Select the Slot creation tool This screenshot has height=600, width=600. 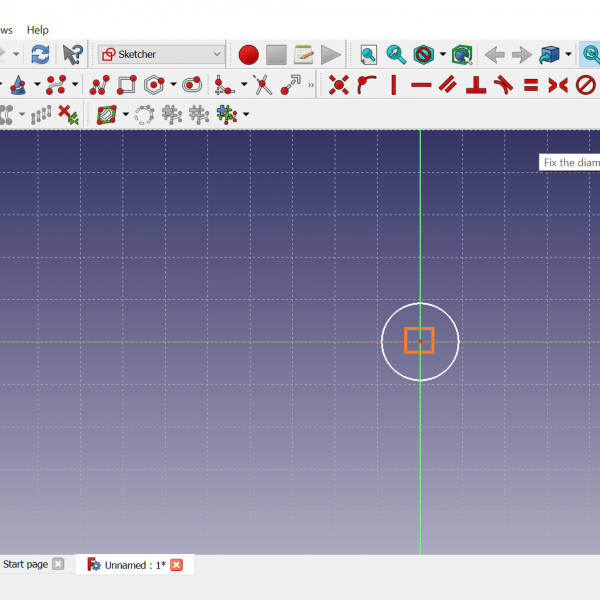[191, 85]
